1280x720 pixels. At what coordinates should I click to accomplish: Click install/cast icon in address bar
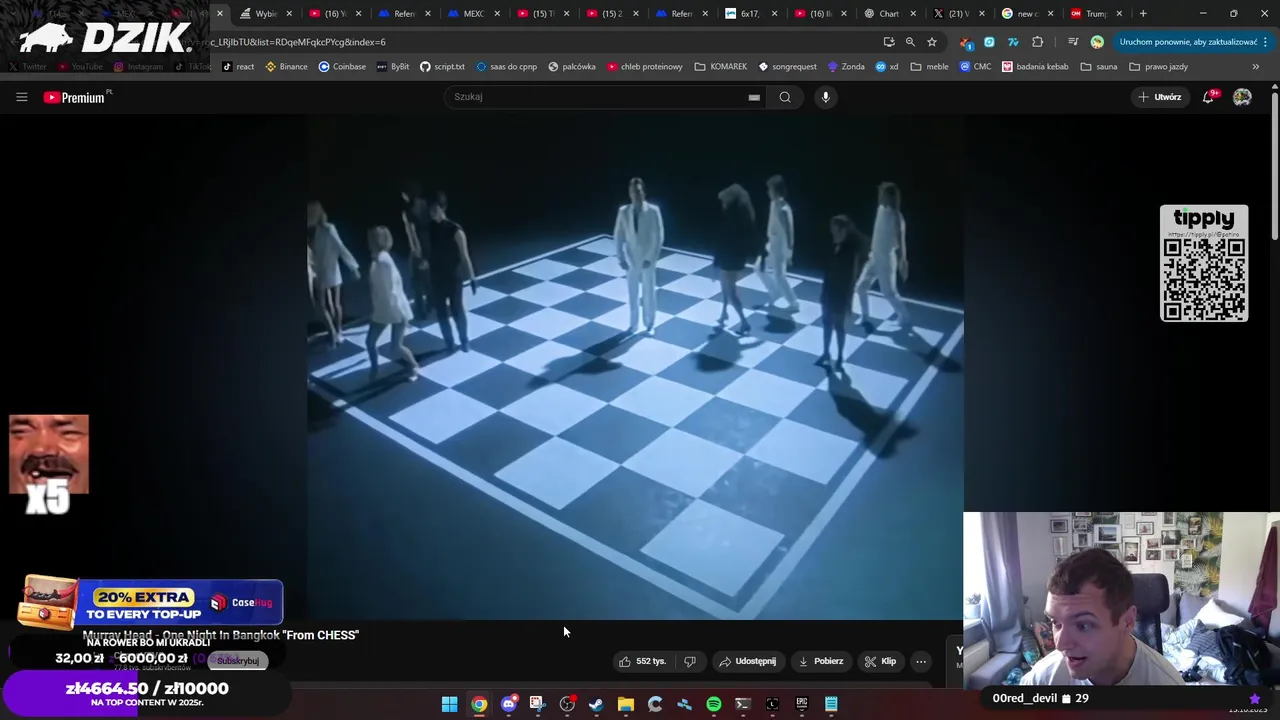click(x=889, y=42)
